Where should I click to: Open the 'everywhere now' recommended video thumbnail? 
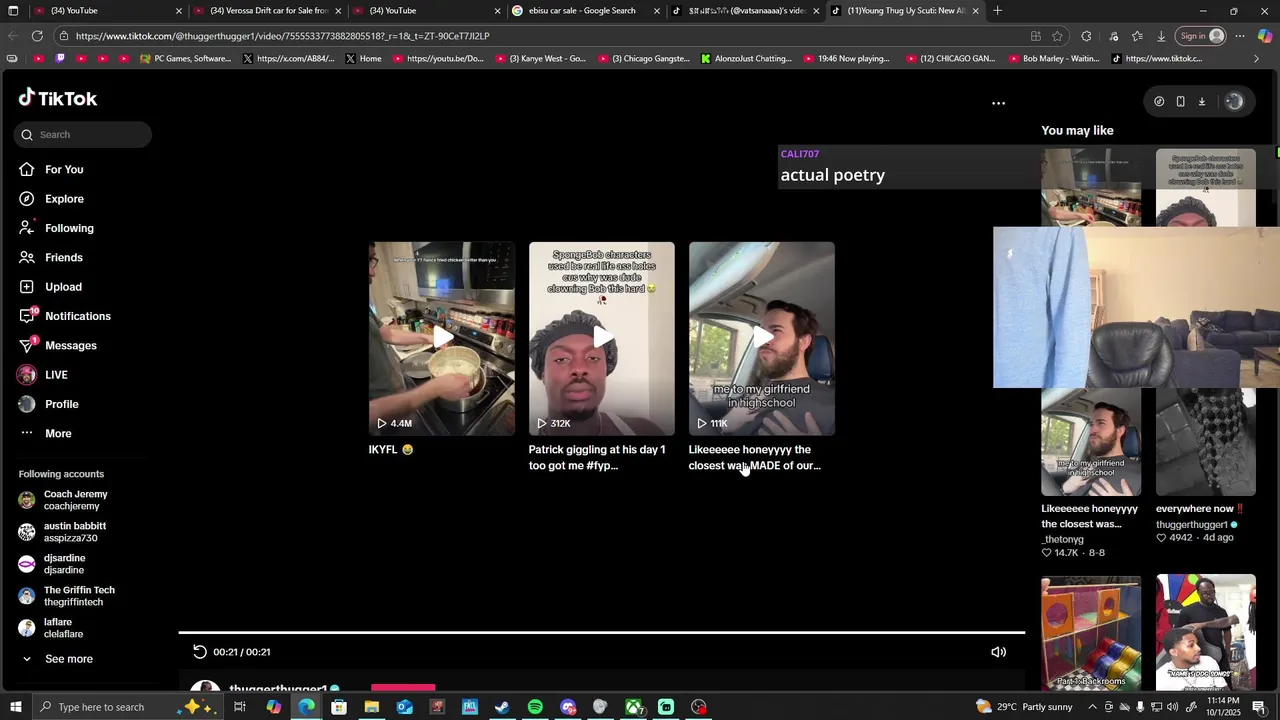1206,442
